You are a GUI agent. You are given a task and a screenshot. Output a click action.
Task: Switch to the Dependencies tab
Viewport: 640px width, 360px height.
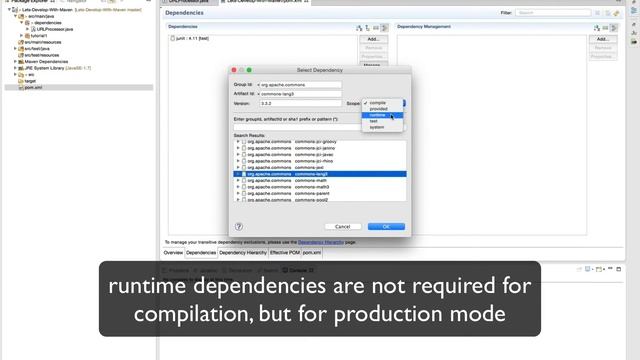coord(201,253)
